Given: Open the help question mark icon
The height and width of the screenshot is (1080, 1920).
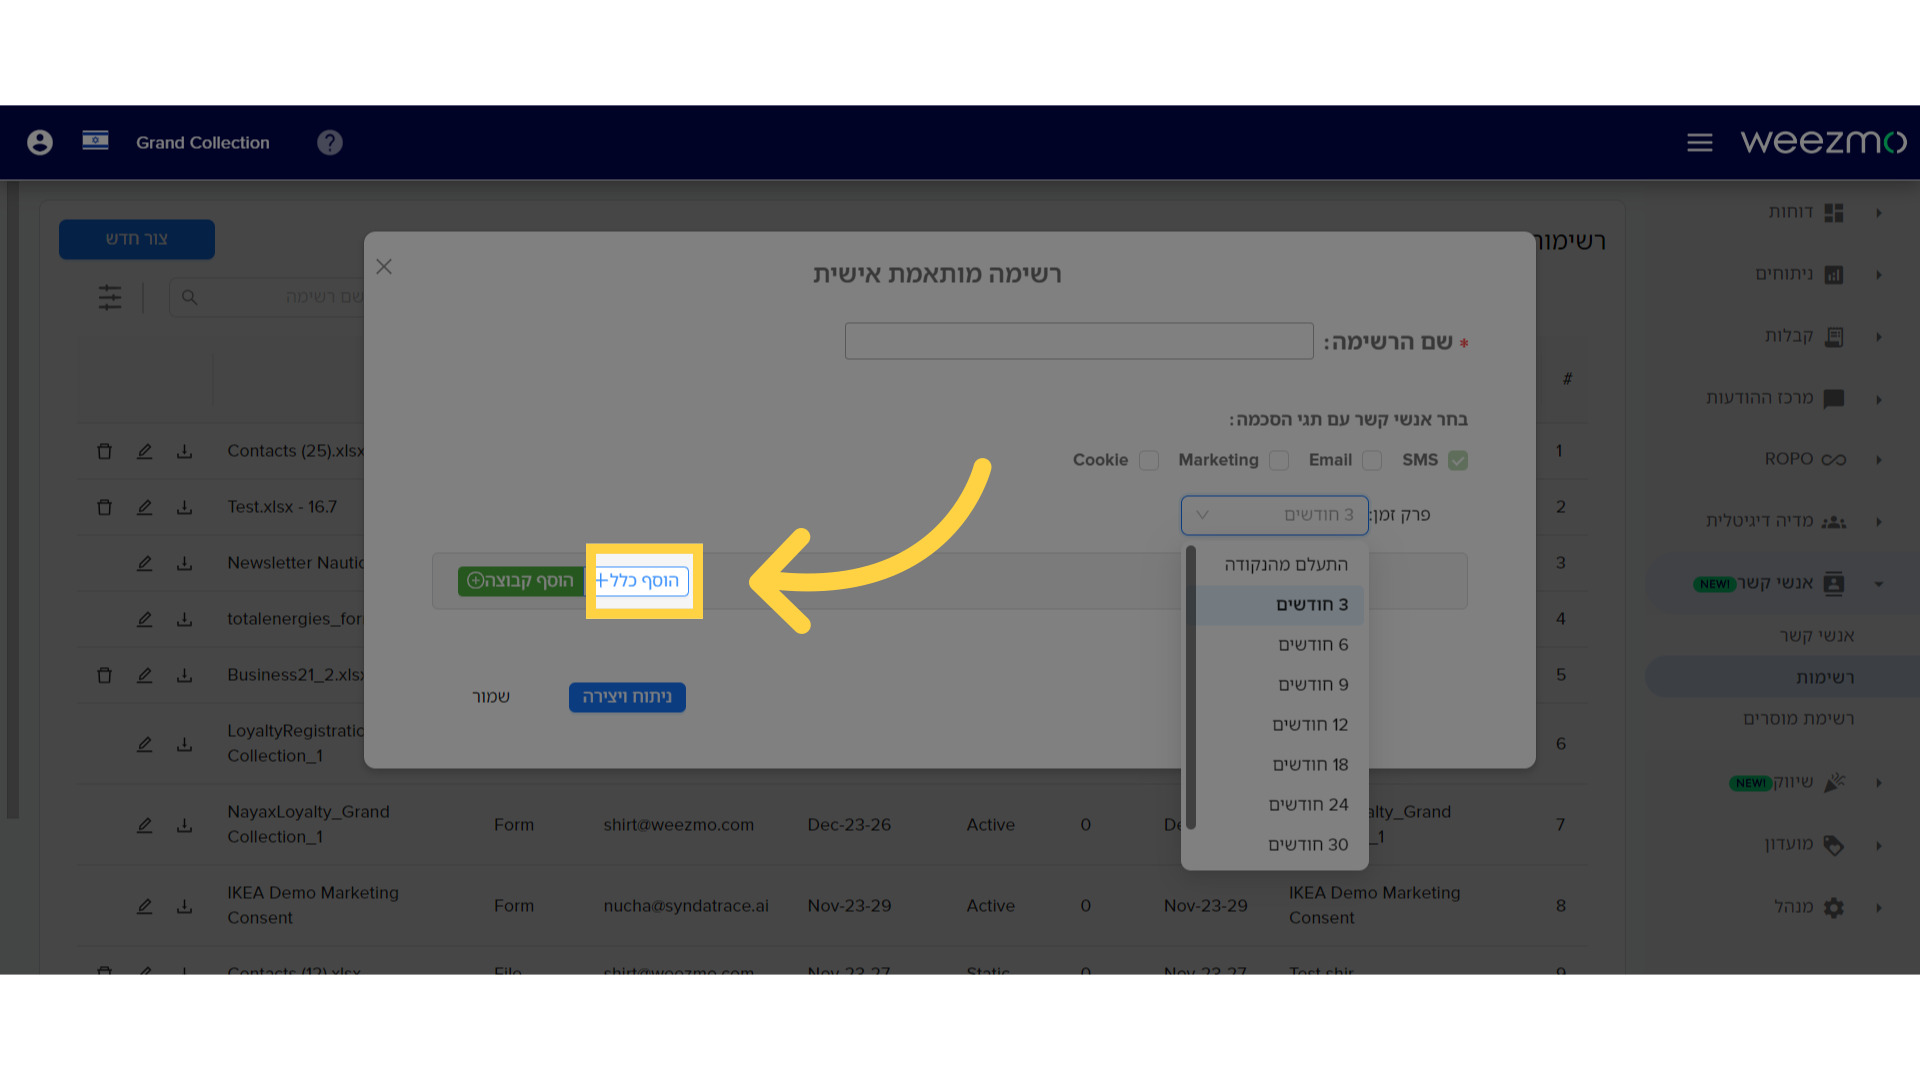Looking at the screenshot, I should tap(330, 142).
